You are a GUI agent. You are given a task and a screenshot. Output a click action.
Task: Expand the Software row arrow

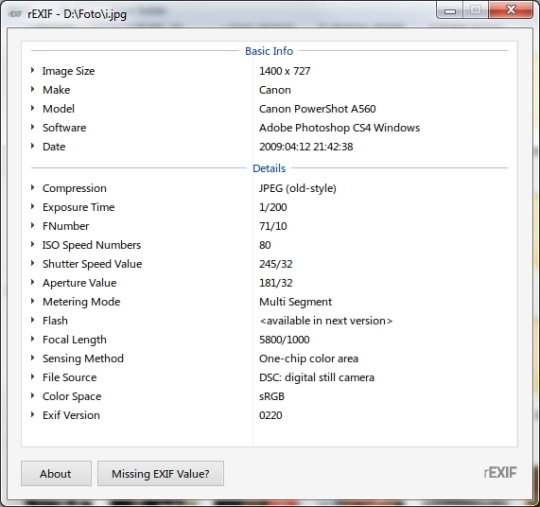coord(32,127)
